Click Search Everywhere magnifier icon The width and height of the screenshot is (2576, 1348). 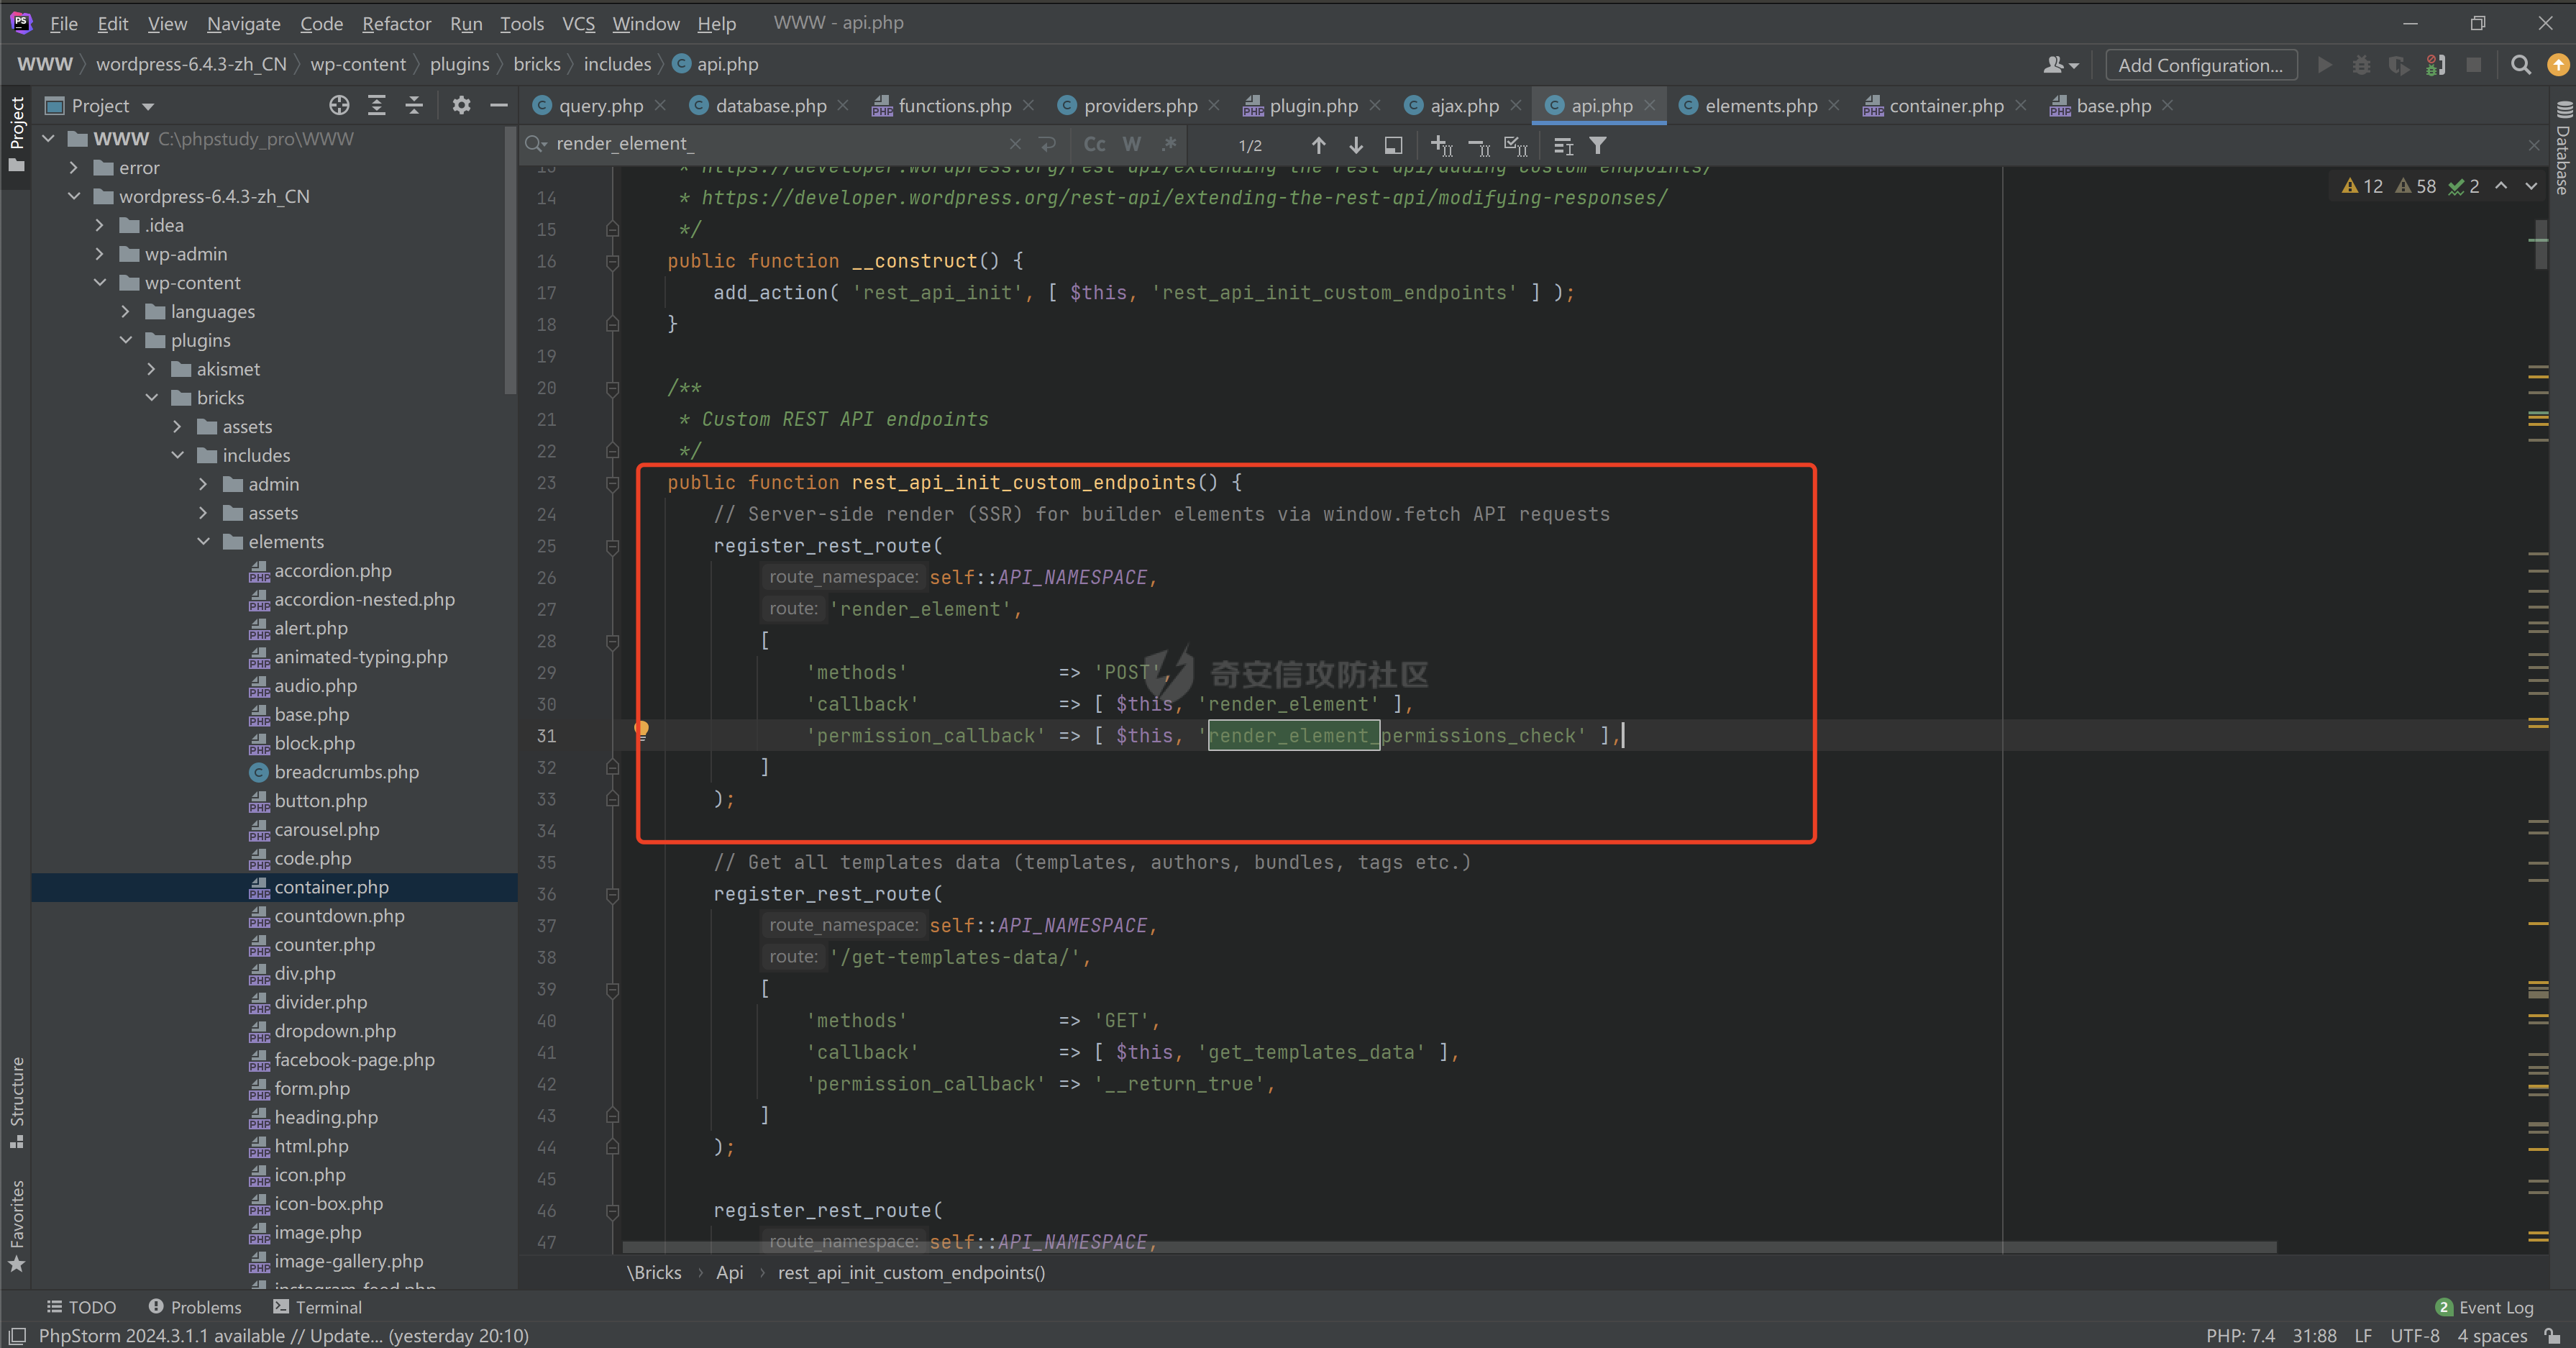point(2520,65)
